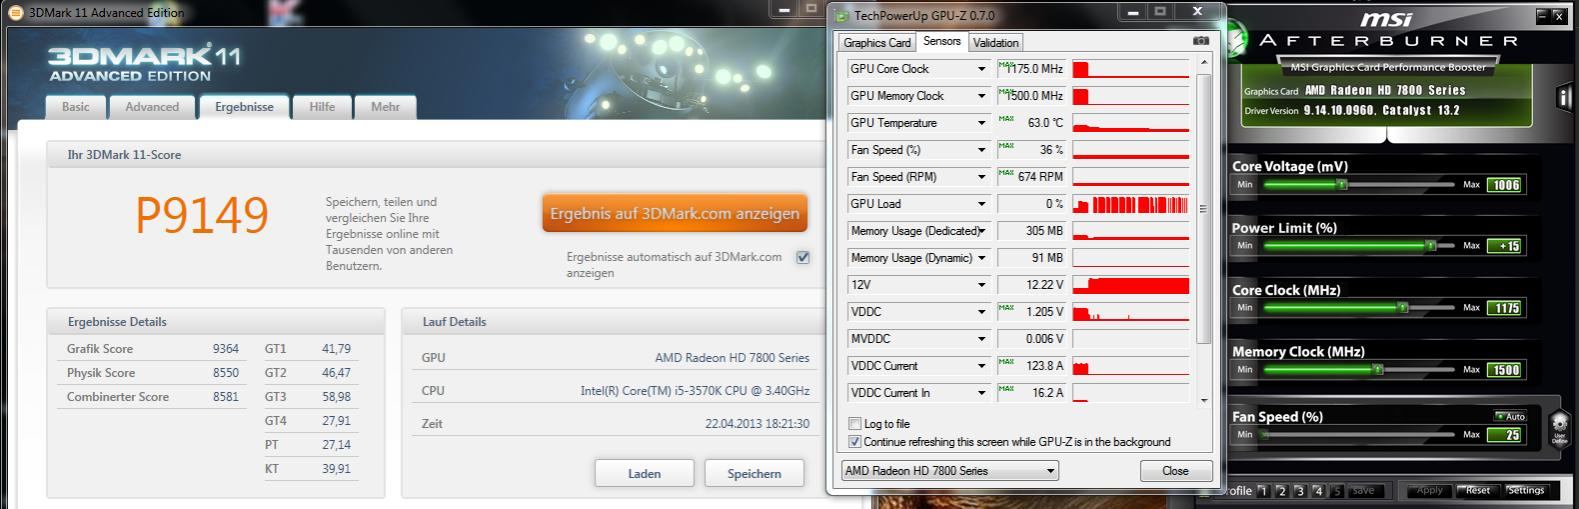The height and width of the screenshot is (509, 1579).
Task: Switch to the Advanced tab in 3DMark 11
Action: (x=152, y=107)
